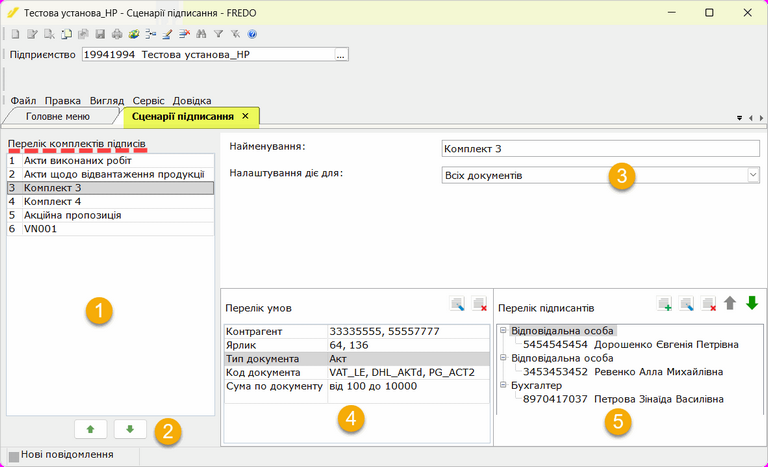Open the Файл menu
This screenshot has height=467, width=768.
pos(24,100)
